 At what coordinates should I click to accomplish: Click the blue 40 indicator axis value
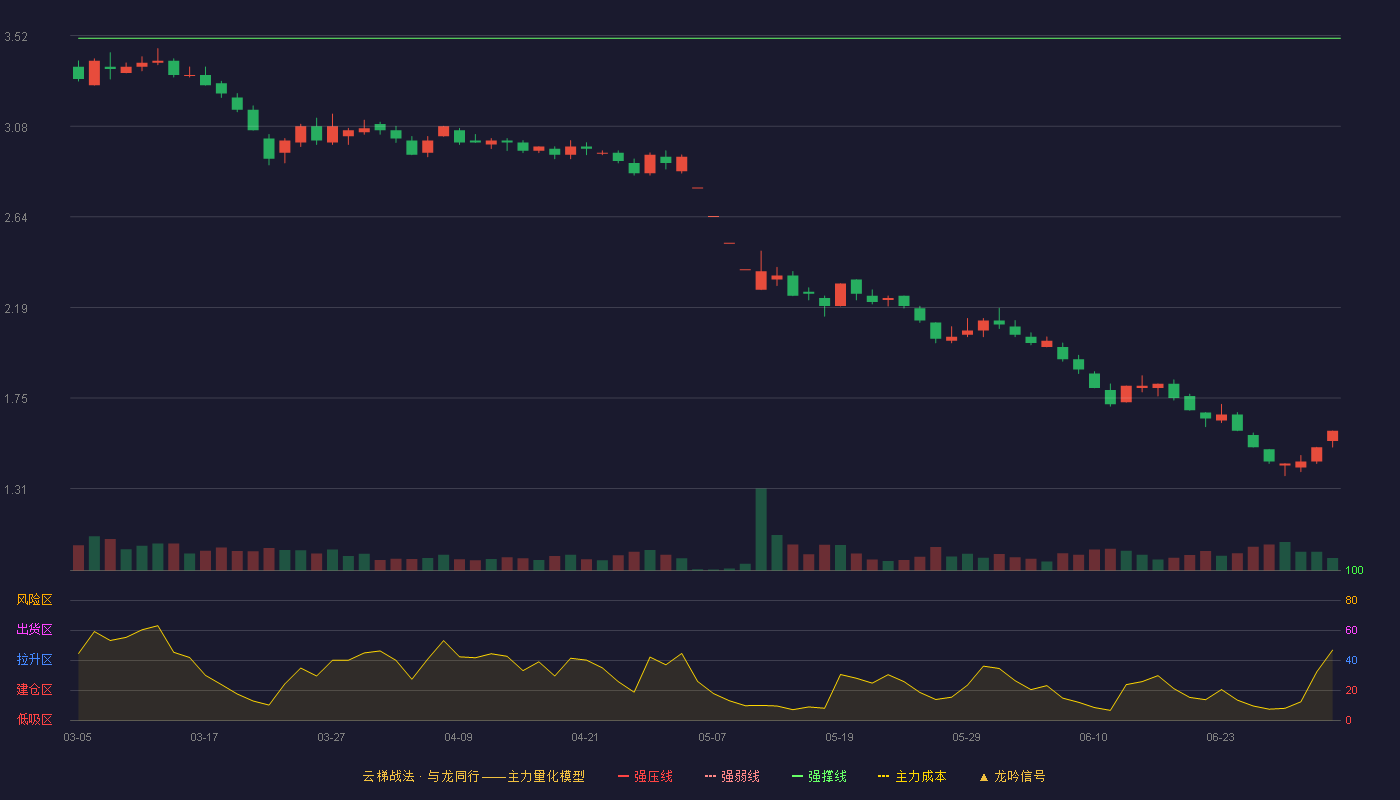1351,660
